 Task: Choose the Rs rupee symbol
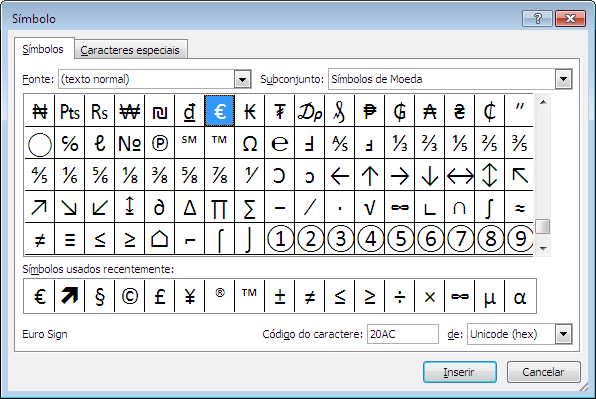pos(100,111)
